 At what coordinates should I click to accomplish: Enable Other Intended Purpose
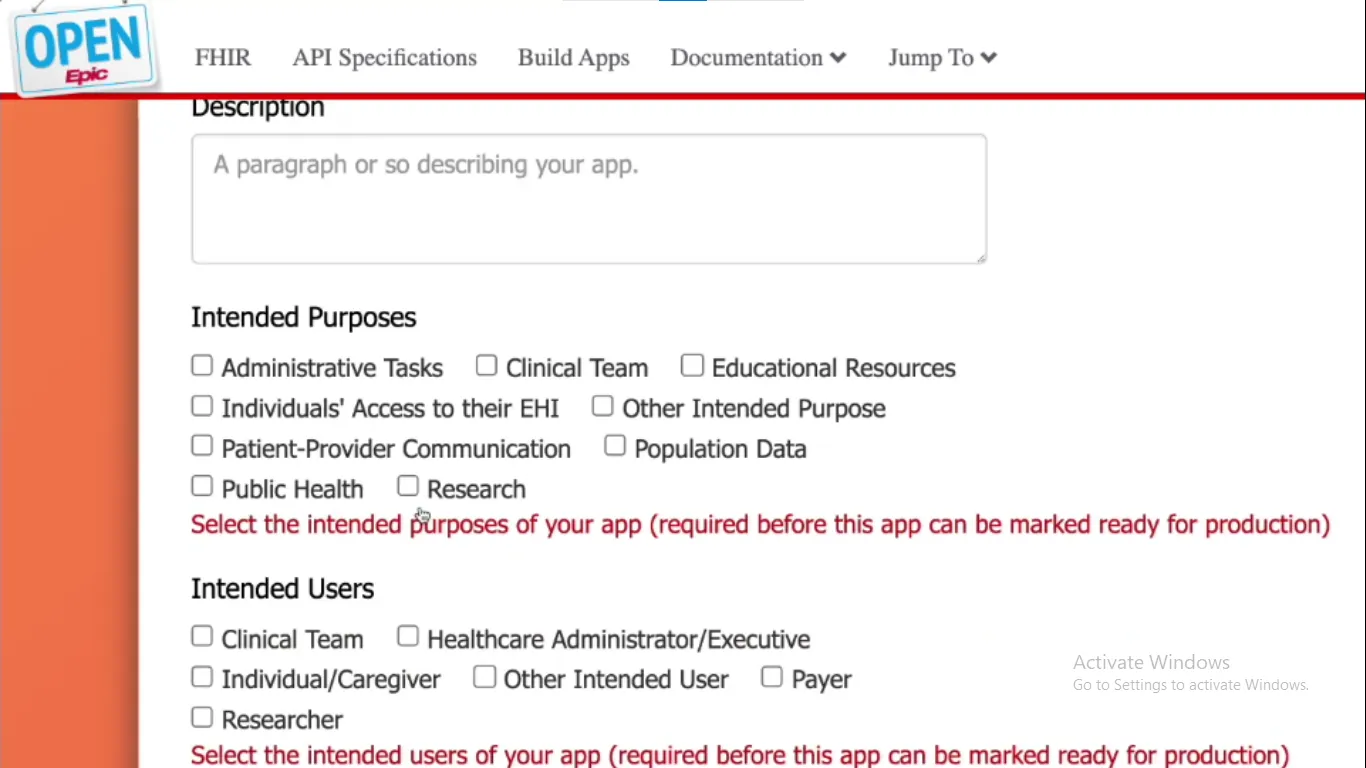(602, 405)
